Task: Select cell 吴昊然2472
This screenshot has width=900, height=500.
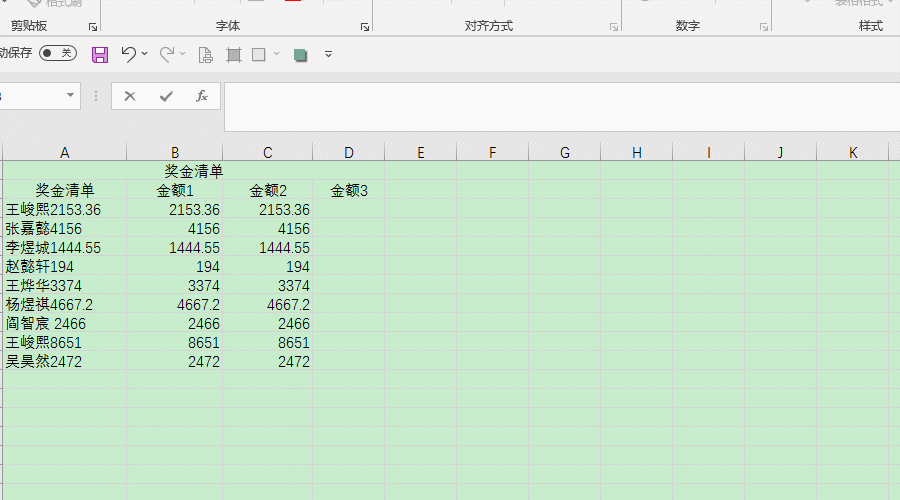Action: [x=65, y=361]
